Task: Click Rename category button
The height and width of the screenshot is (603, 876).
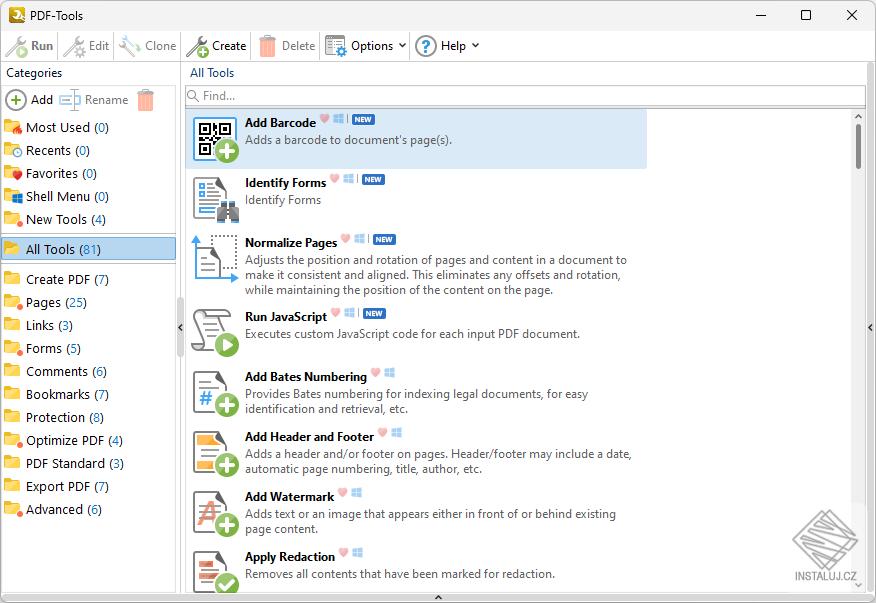Action: [94, 100]
